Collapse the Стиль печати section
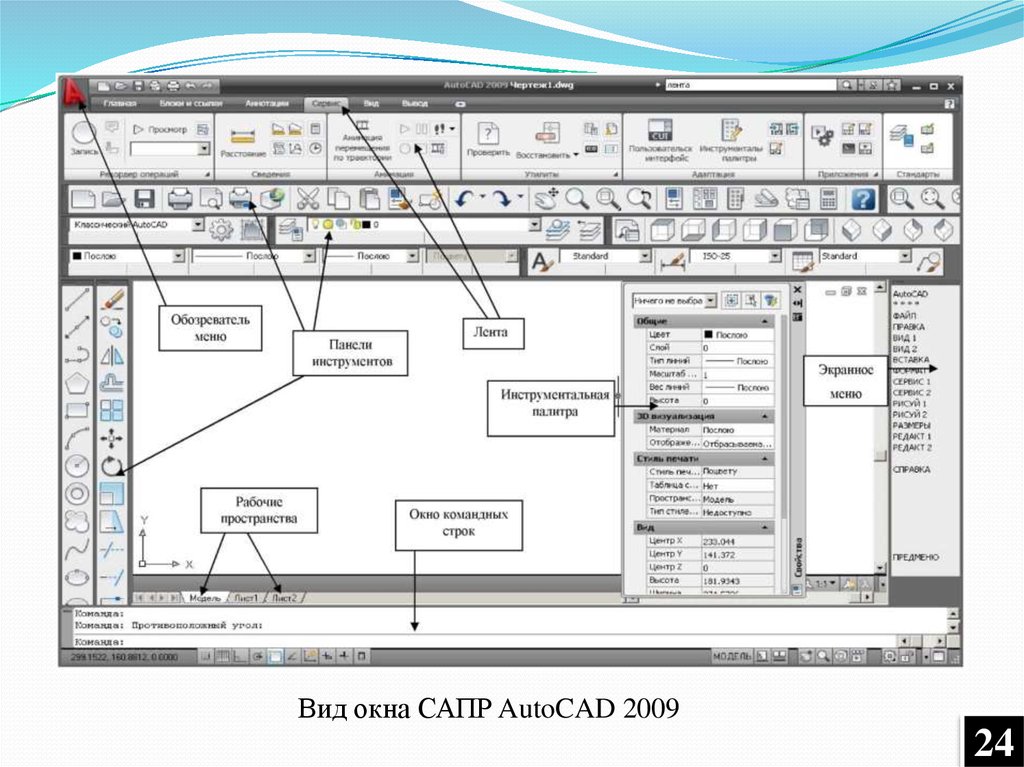 pyautogui.click(x=764, y=459)
